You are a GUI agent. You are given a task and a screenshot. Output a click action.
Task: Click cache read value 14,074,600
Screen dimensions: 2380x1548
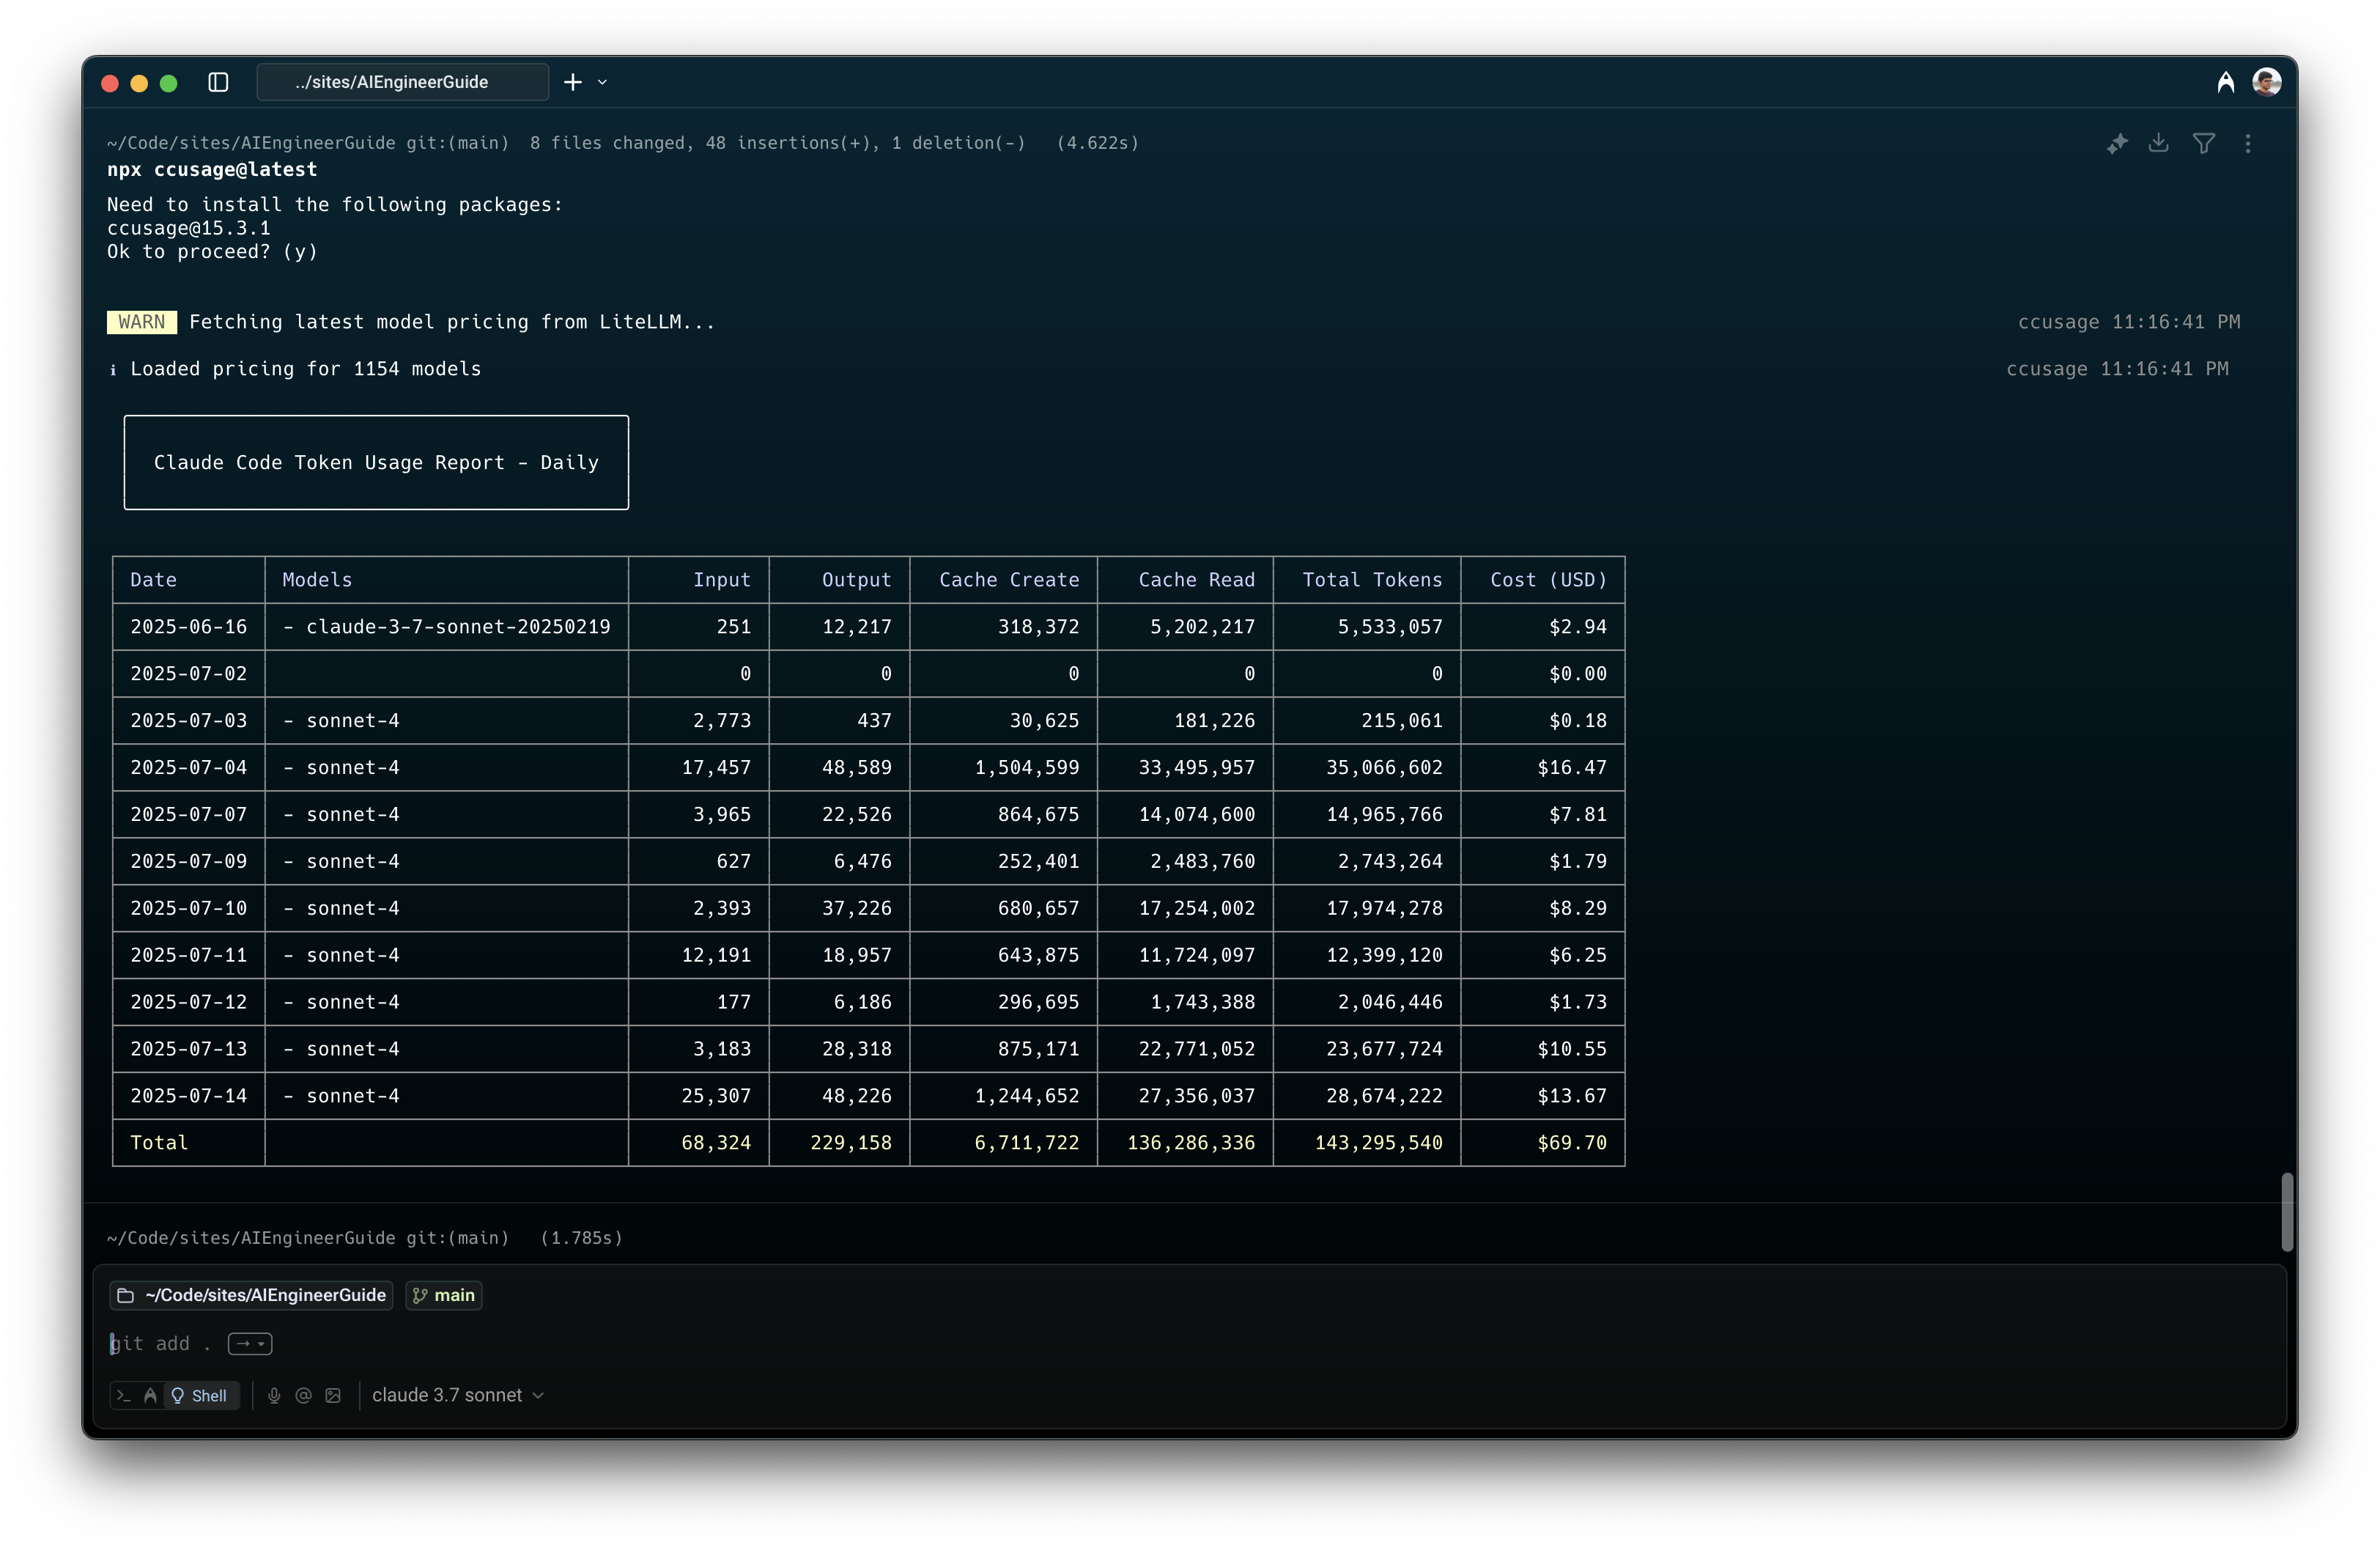point(1197,815)
